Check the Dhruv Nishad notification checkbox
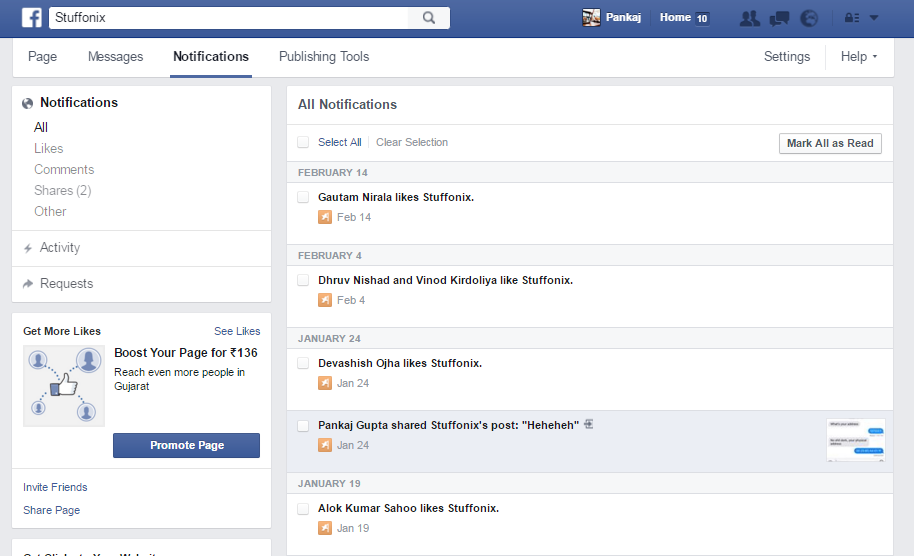 pyautogui.click(x=303, y=280)
